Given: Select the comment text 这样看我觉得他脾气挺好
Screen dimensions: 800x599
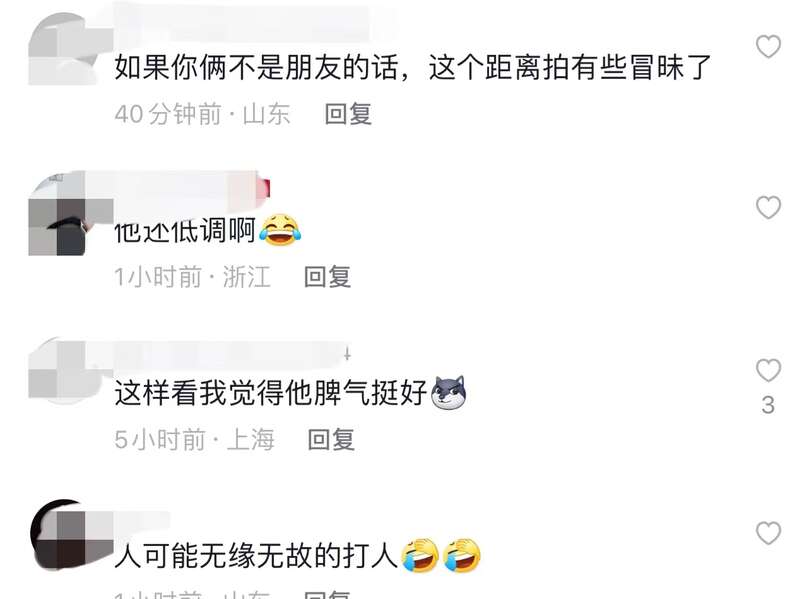Looking at the screenshot, I should 271,393.
